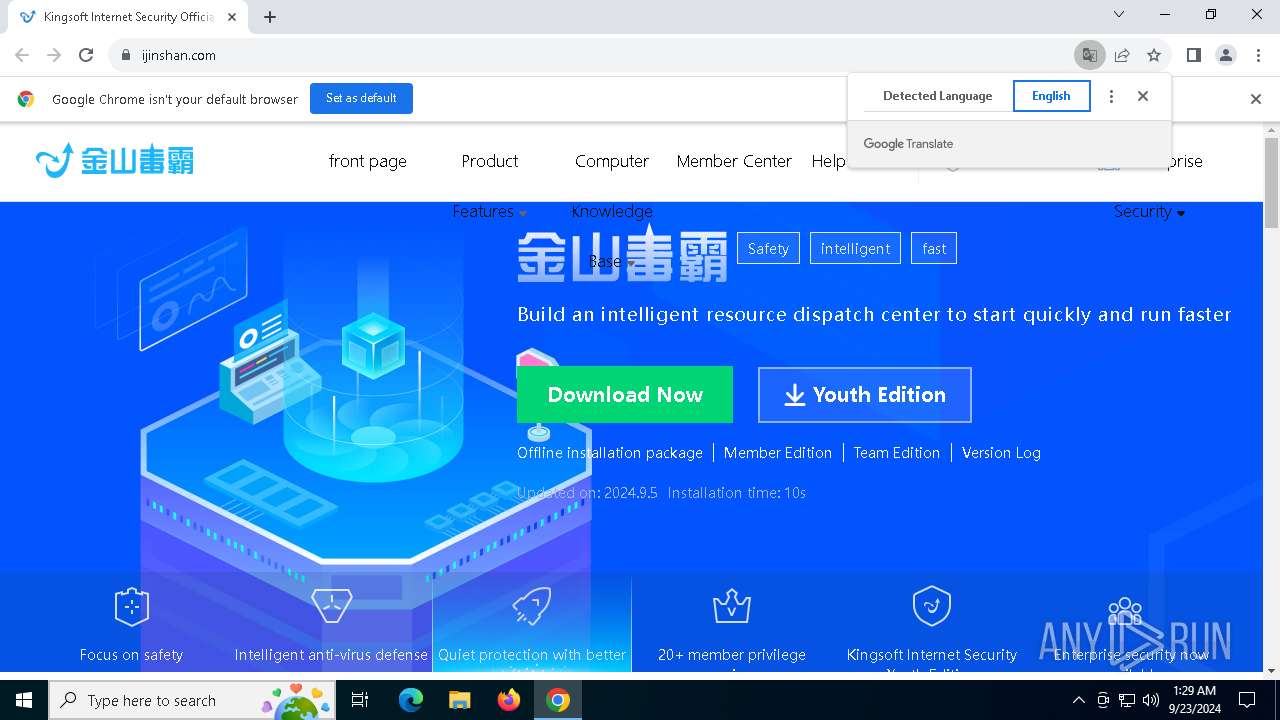Click the rocket Quiet protection icon

pyautogui.click(x=531, y=606)
